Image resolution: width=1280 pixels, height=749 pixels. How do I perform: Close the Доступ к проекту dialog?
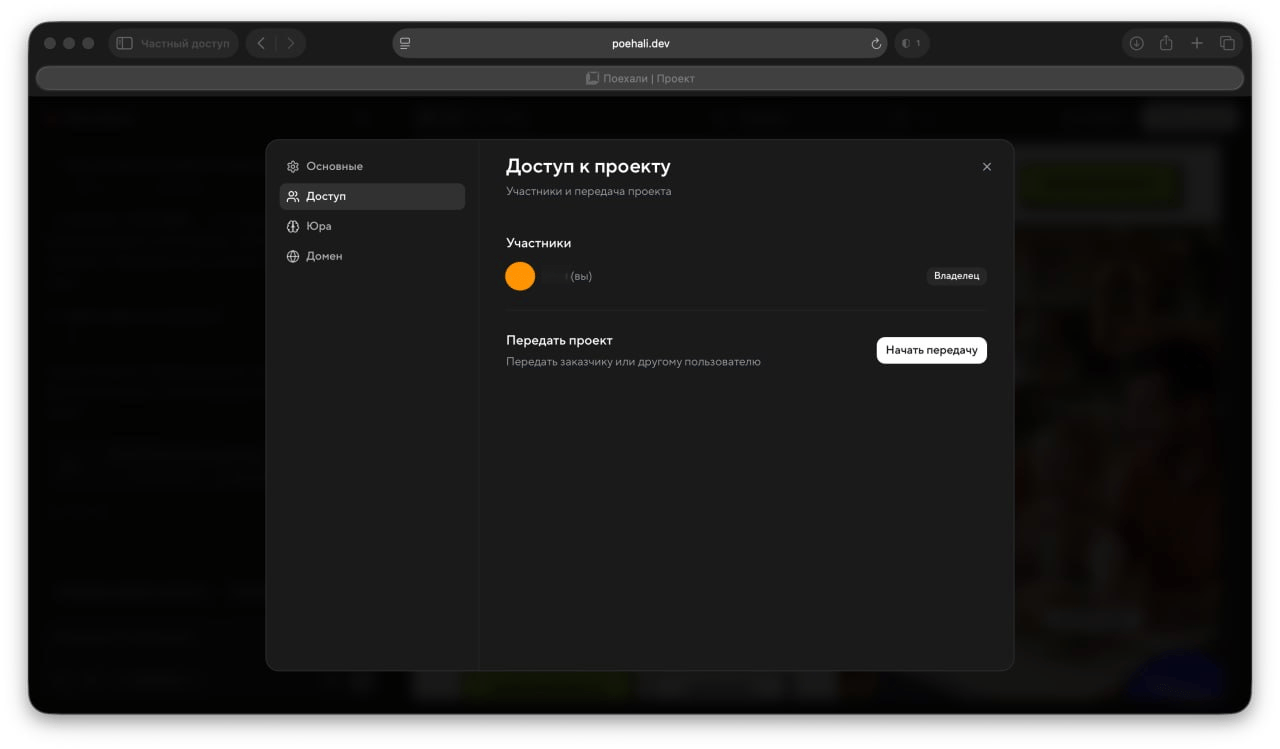(987, 167)
